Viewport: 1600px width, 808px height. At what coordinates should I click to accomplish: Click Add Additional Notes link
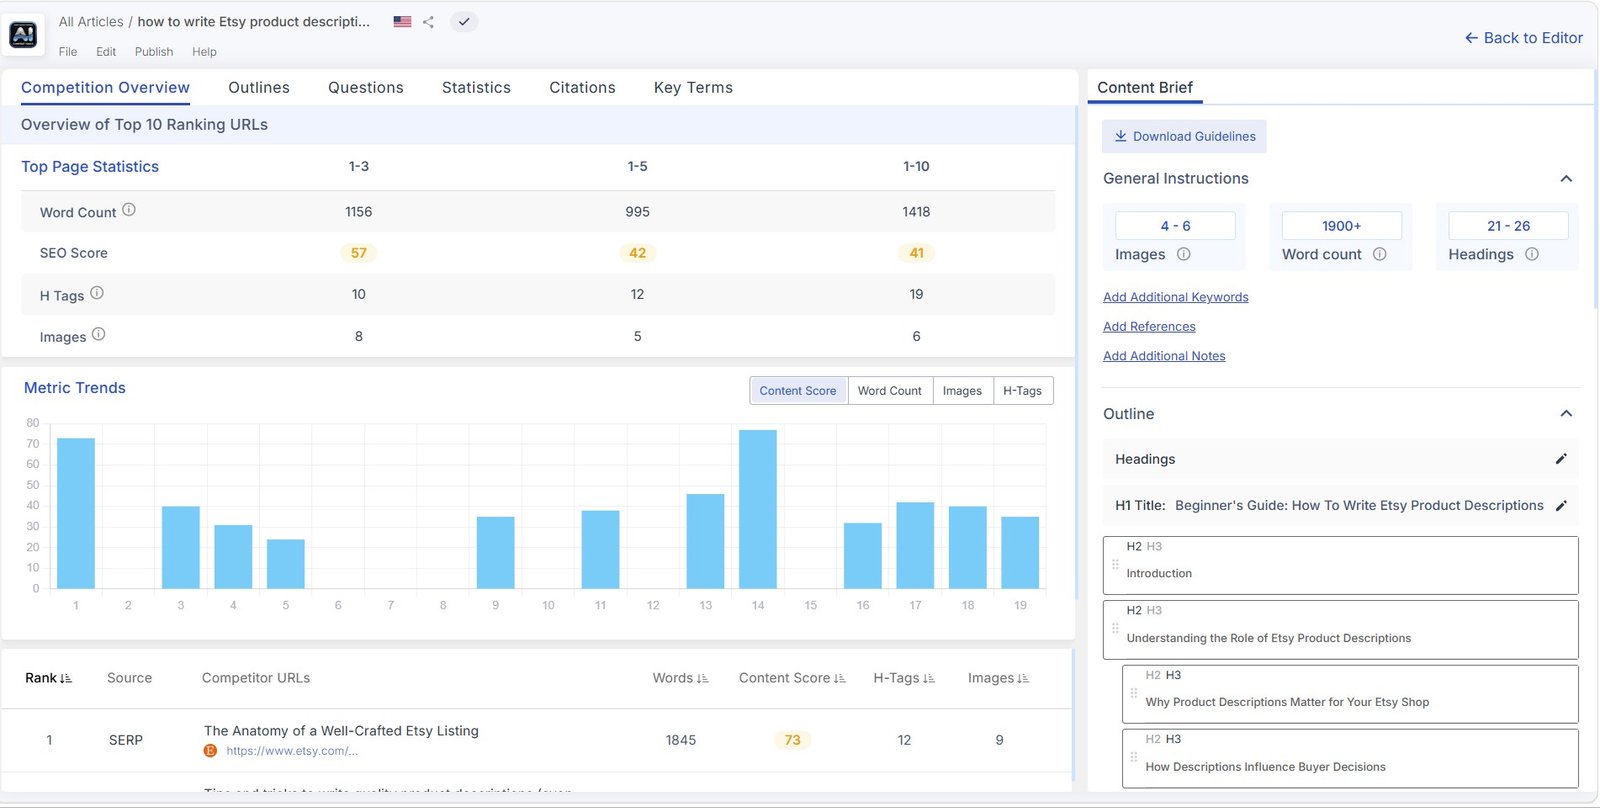(x=1164, y=356)
